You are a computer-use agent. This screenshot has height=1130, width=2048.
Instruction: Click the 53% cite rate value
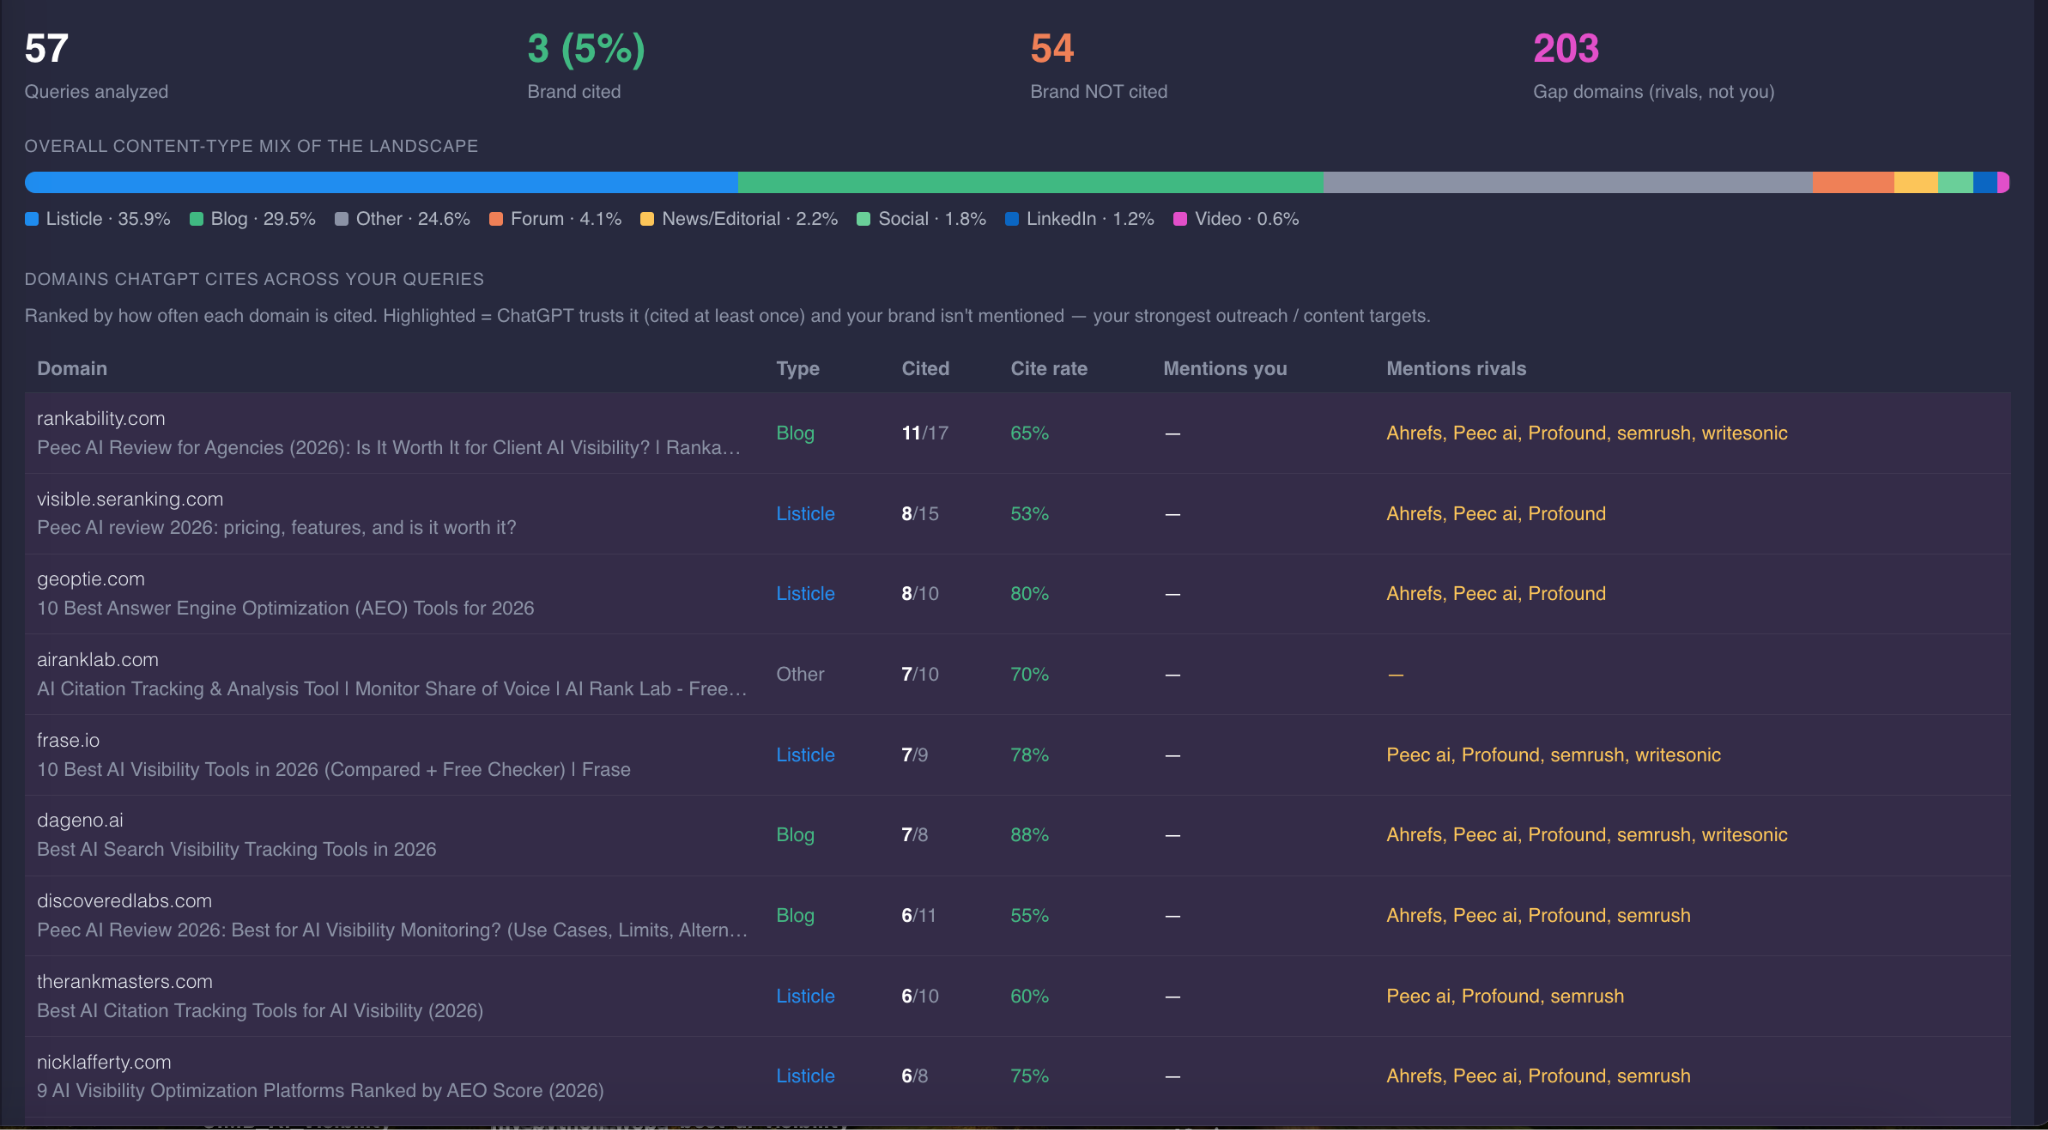(1029, 513)
